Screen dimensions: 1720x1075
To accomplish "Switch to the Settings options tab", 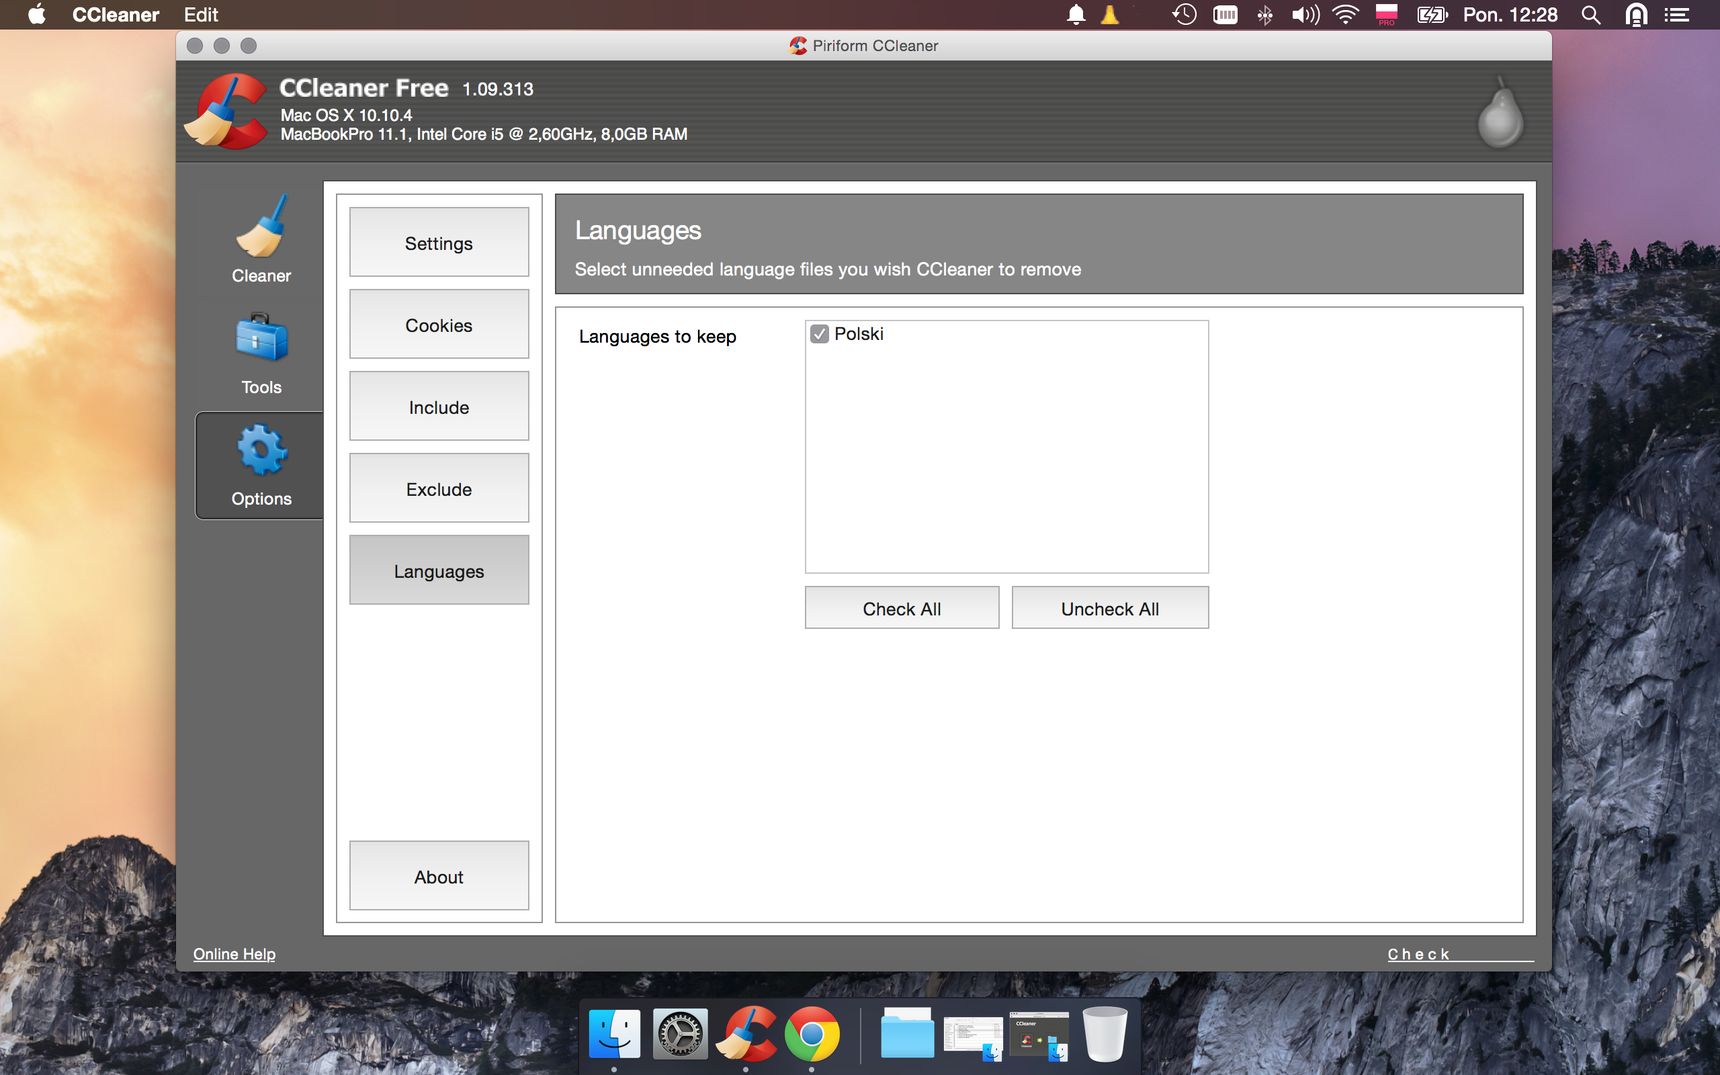I will pos(439,242).
